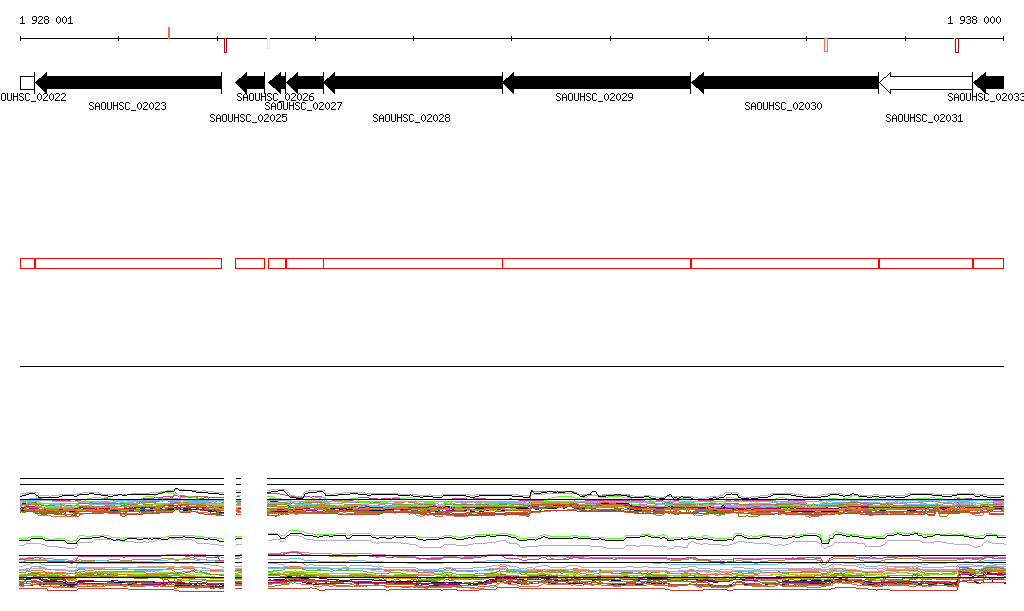Click the SAOUHSC_02023 black gene arrow
1024x611 pixels.
pyautogui.click(x=129, y=83)
